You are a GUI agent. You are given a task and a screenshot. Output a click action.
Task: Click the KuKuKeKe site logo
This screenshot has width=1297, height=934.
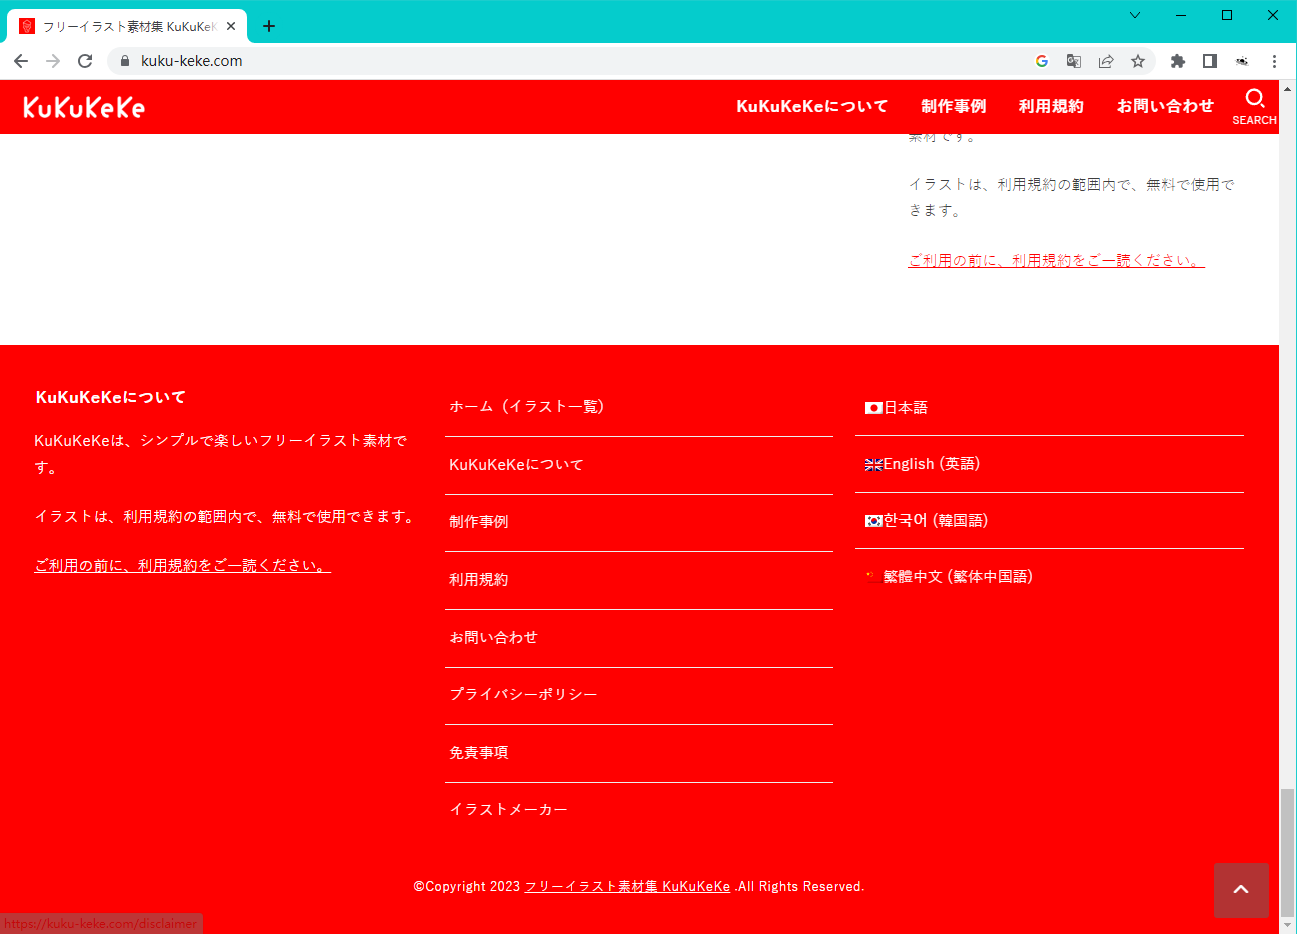pyautogui.click(x=84, y=107)
